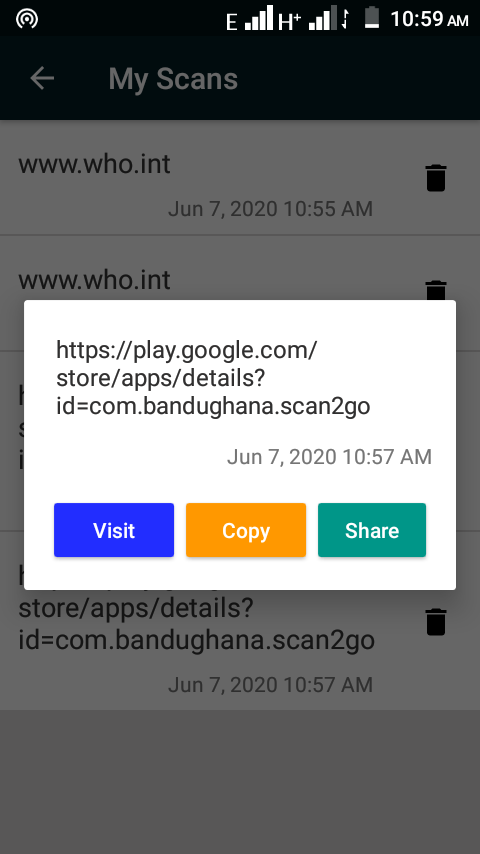Click the blue Visit button
Viewport: 480px width, 854px height.
tap(114, 530)
